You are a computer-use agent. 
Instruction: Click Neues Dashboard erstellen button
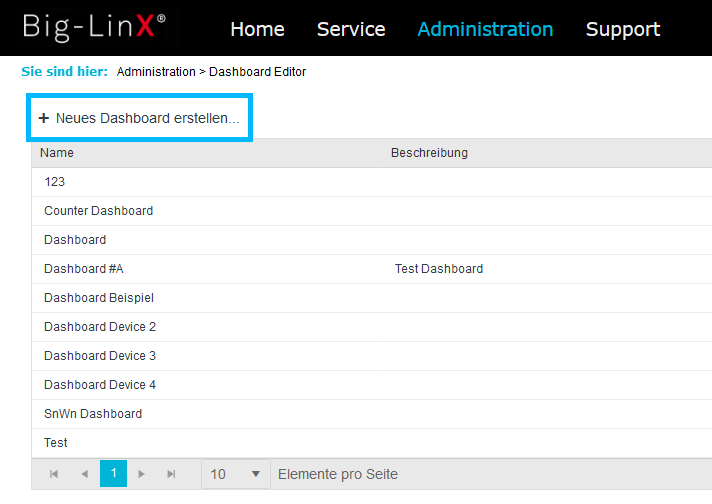click(x=139, y=118)
